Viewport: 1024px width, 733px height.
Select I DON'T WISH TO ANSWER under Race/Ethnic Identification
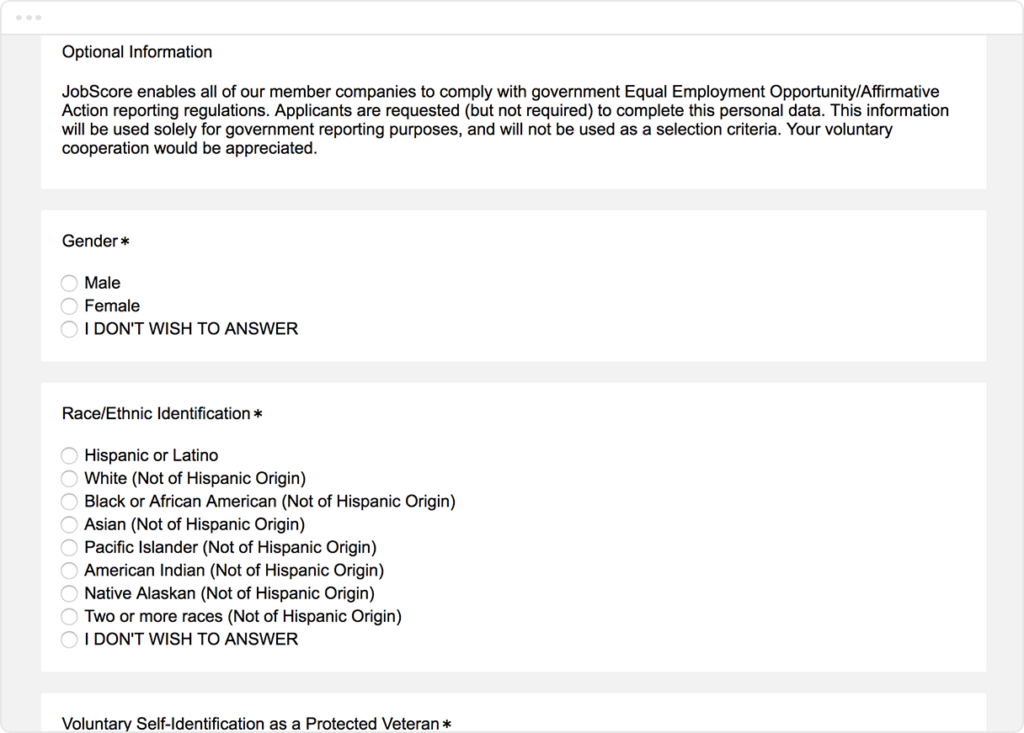69,639
